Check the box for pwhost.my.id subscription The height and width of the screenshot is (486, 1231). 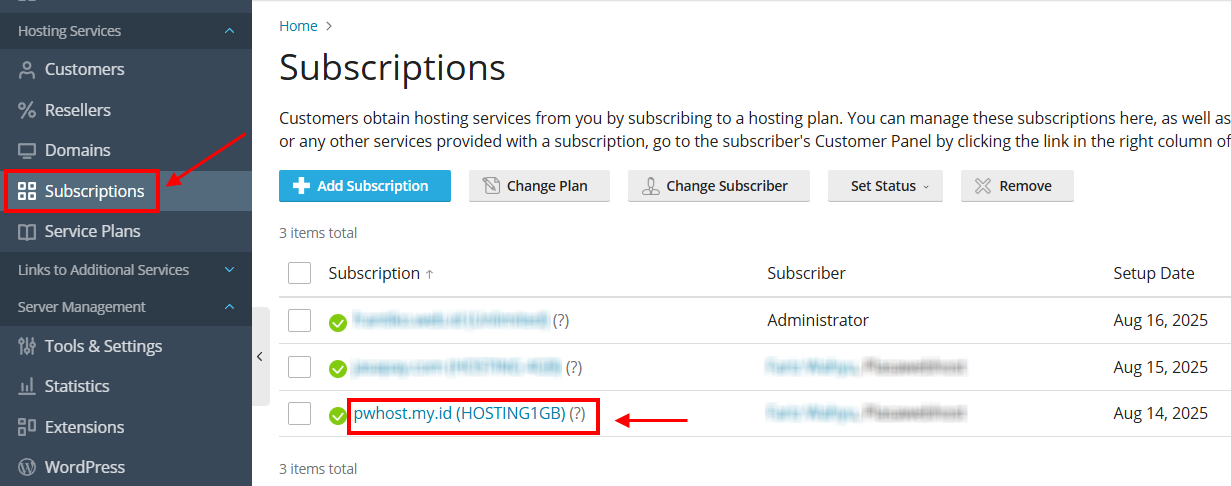[x=299, y=413]
